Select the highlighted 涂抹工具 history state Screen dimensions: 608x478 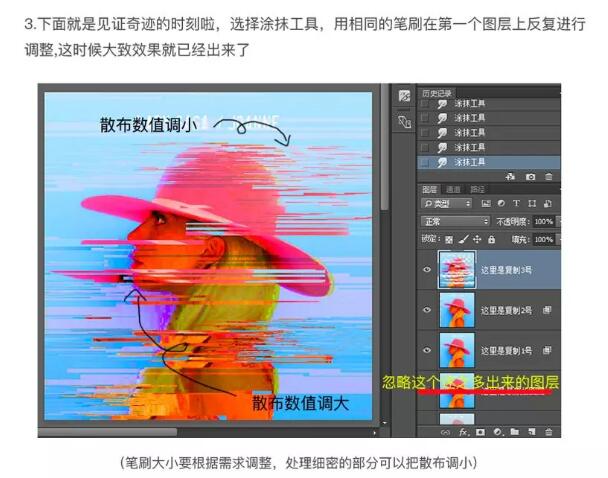click(489, 162)
